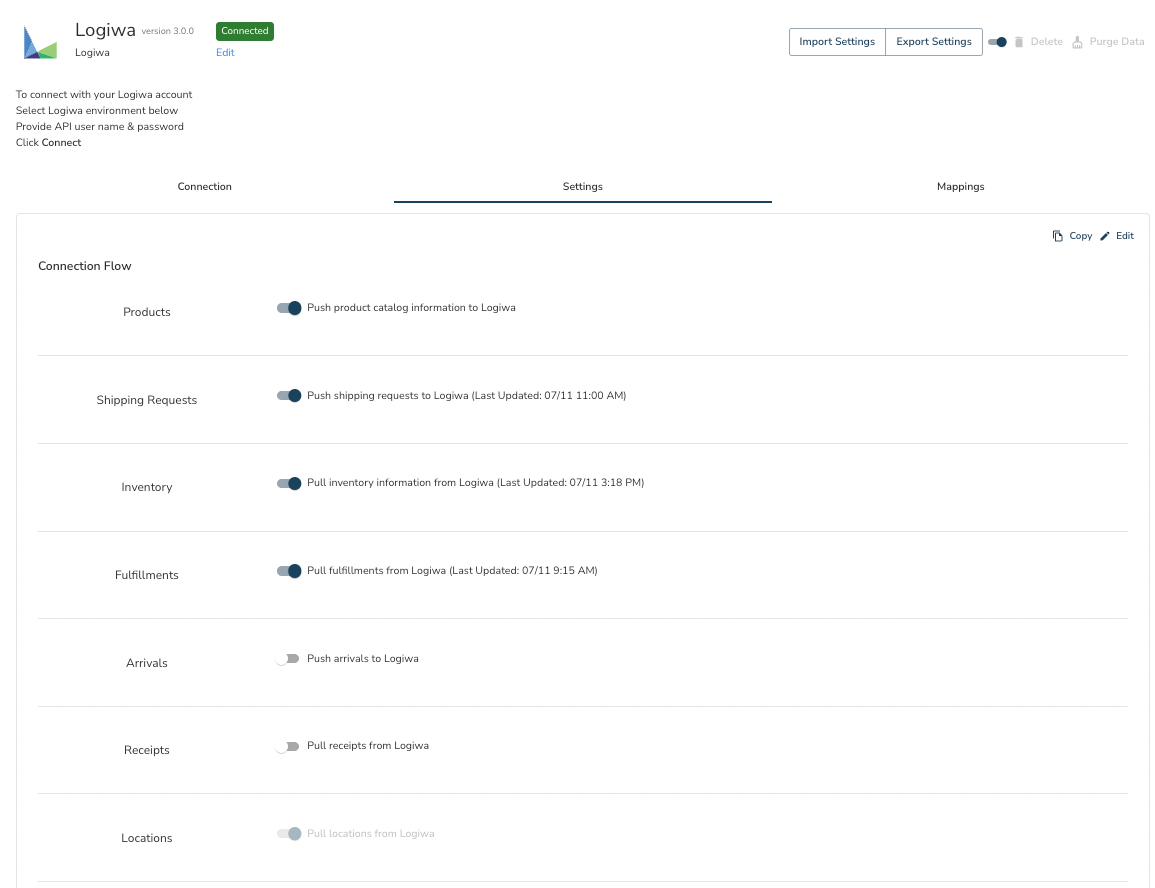Click the blue Edit link under Connected
This screenshot has height=888, width=1155.
click(225, 52)
